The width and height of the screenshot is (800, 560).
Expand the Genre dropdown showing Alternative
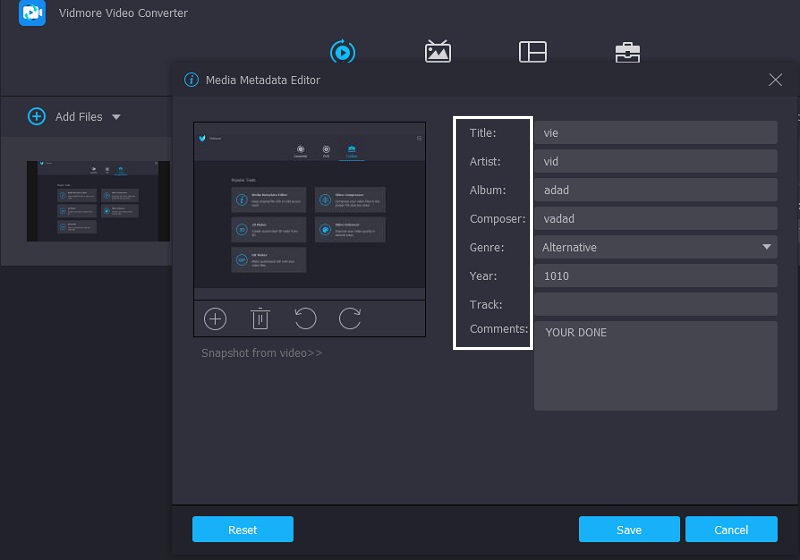pyautogui.click(x=767, y=247)
